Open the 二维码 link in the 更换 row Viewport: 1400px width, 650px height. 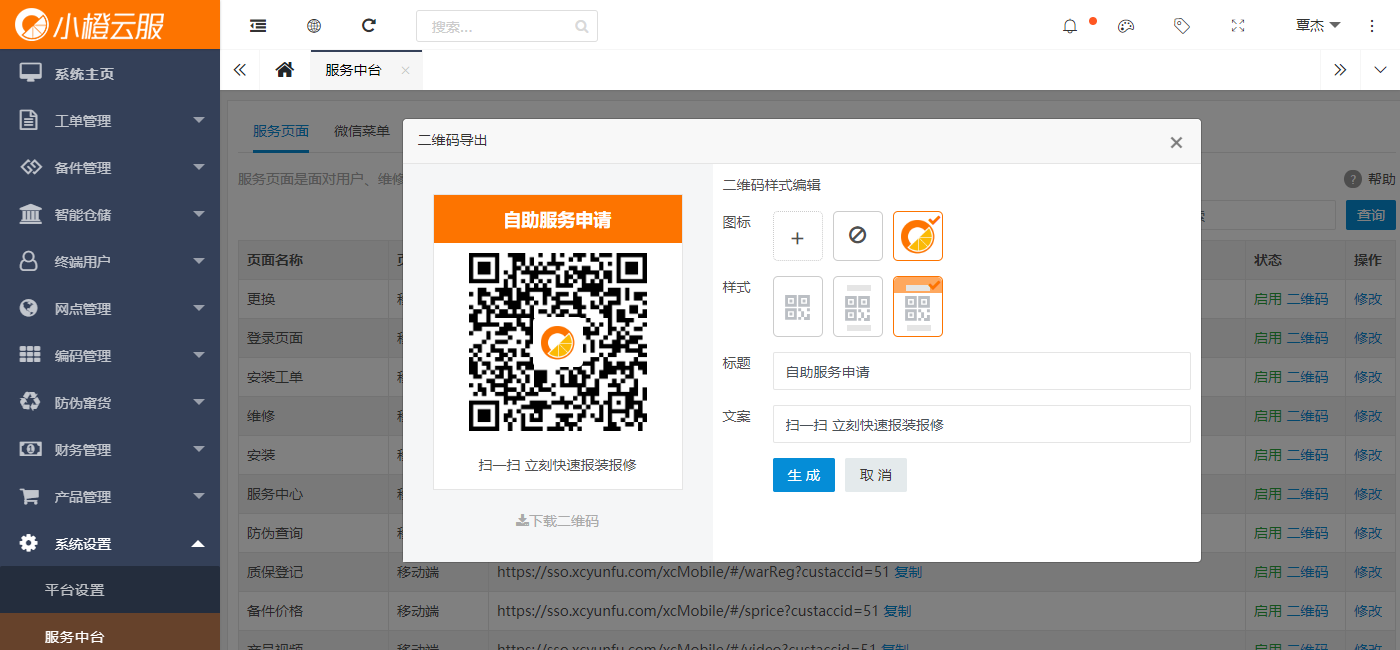tap(1307, 298)
